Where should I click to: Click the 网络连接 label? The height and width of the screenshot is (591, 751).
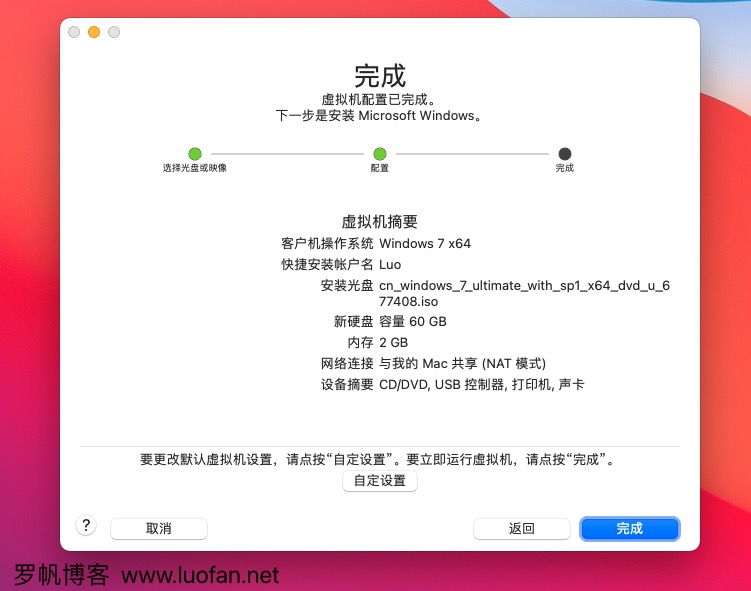(x=347, y=364)
